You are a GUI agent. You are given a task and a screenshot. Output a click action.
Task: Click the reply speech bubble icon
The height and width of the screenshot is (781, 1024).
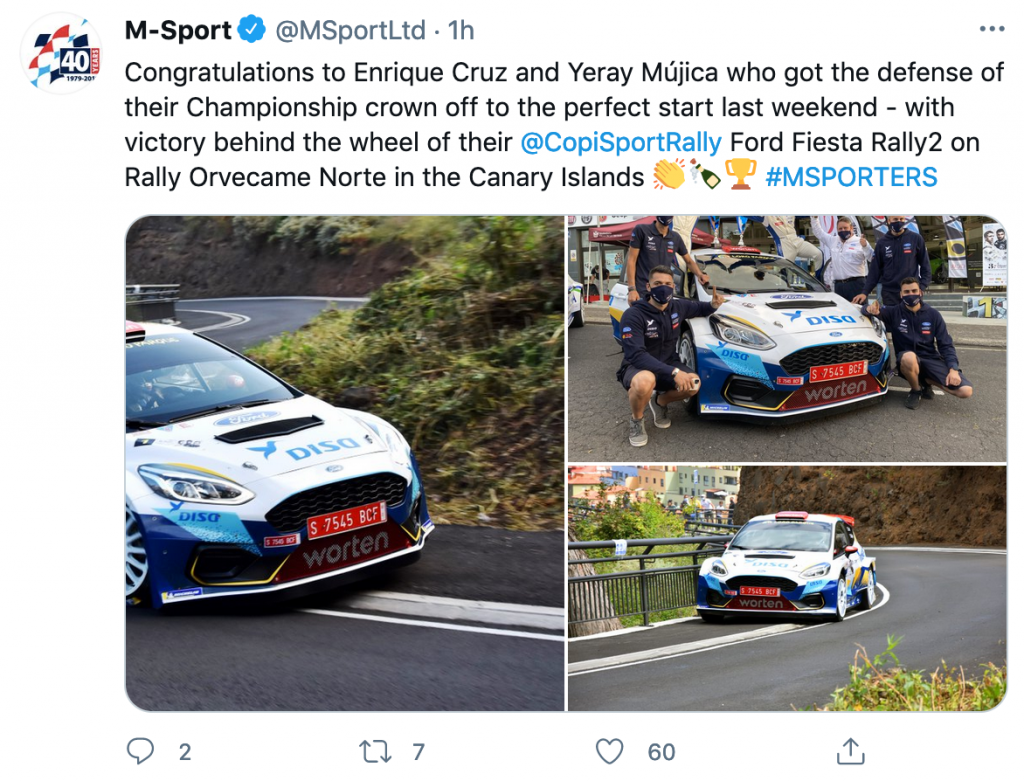tap(141, 751)
